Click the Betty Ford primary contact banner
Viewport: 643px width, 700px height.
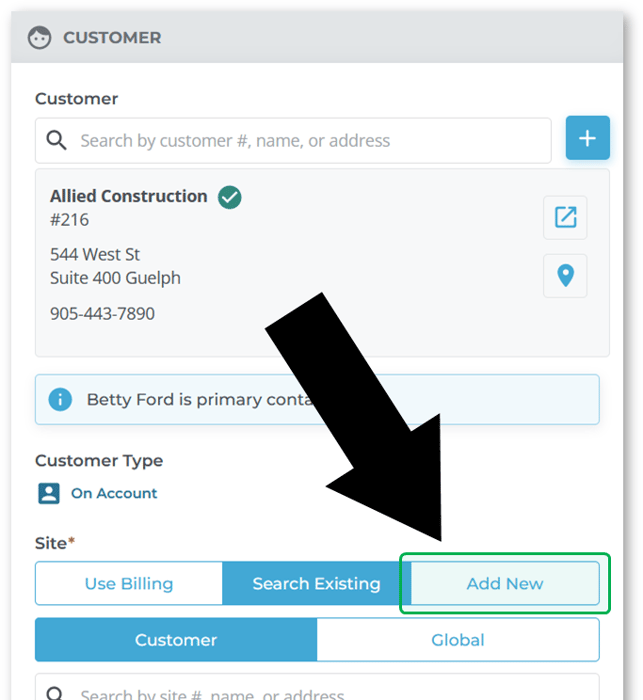coord(200,400)
